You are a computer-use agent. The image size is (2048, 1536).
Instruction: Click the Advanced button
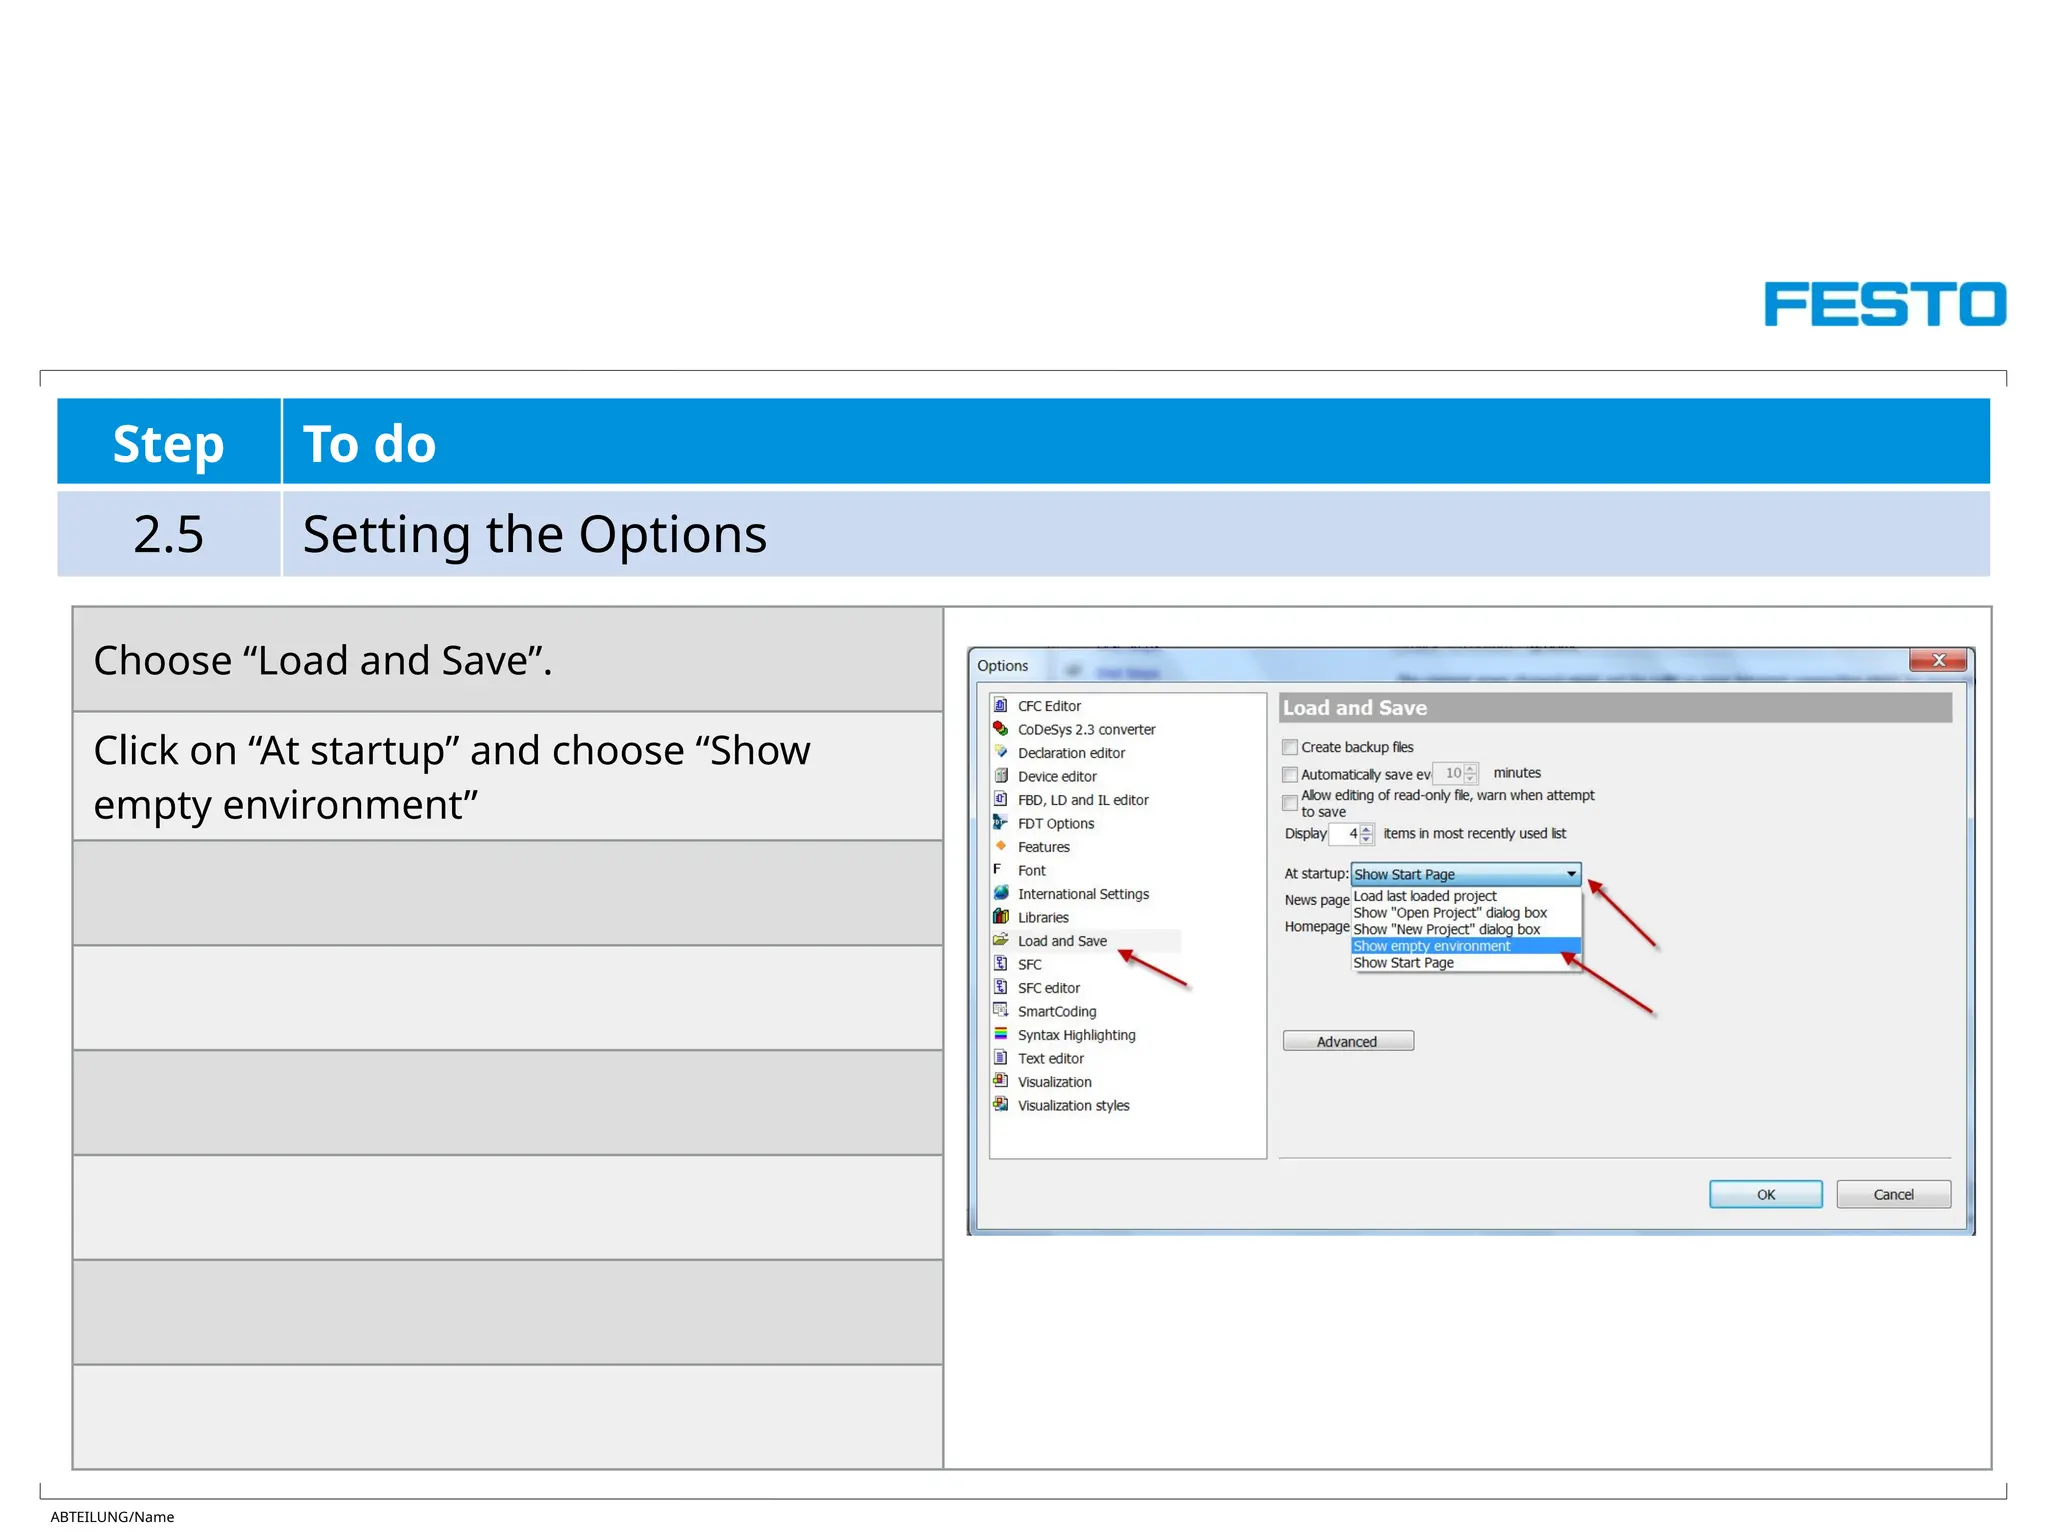click(1348, 1041)
